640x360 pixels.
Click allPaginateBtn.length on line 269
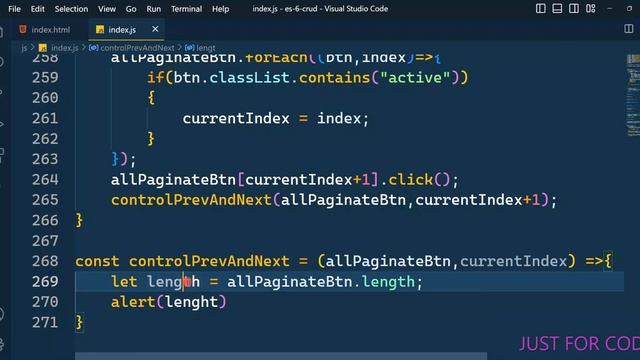(x=321, y=282)
